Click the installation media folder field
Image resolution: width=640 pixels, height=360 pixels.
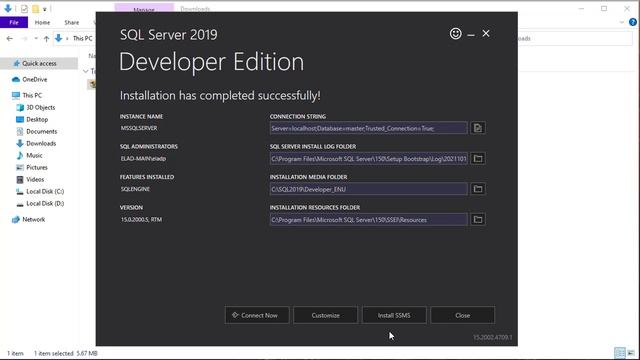369,189
